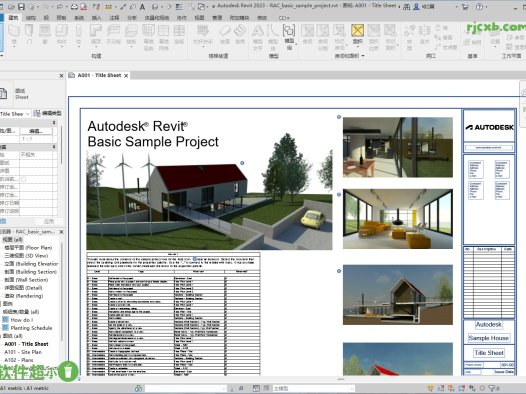Select the Ramp tool in the ribbon
The image size is (526, 394).
click(x=225, y=34)
